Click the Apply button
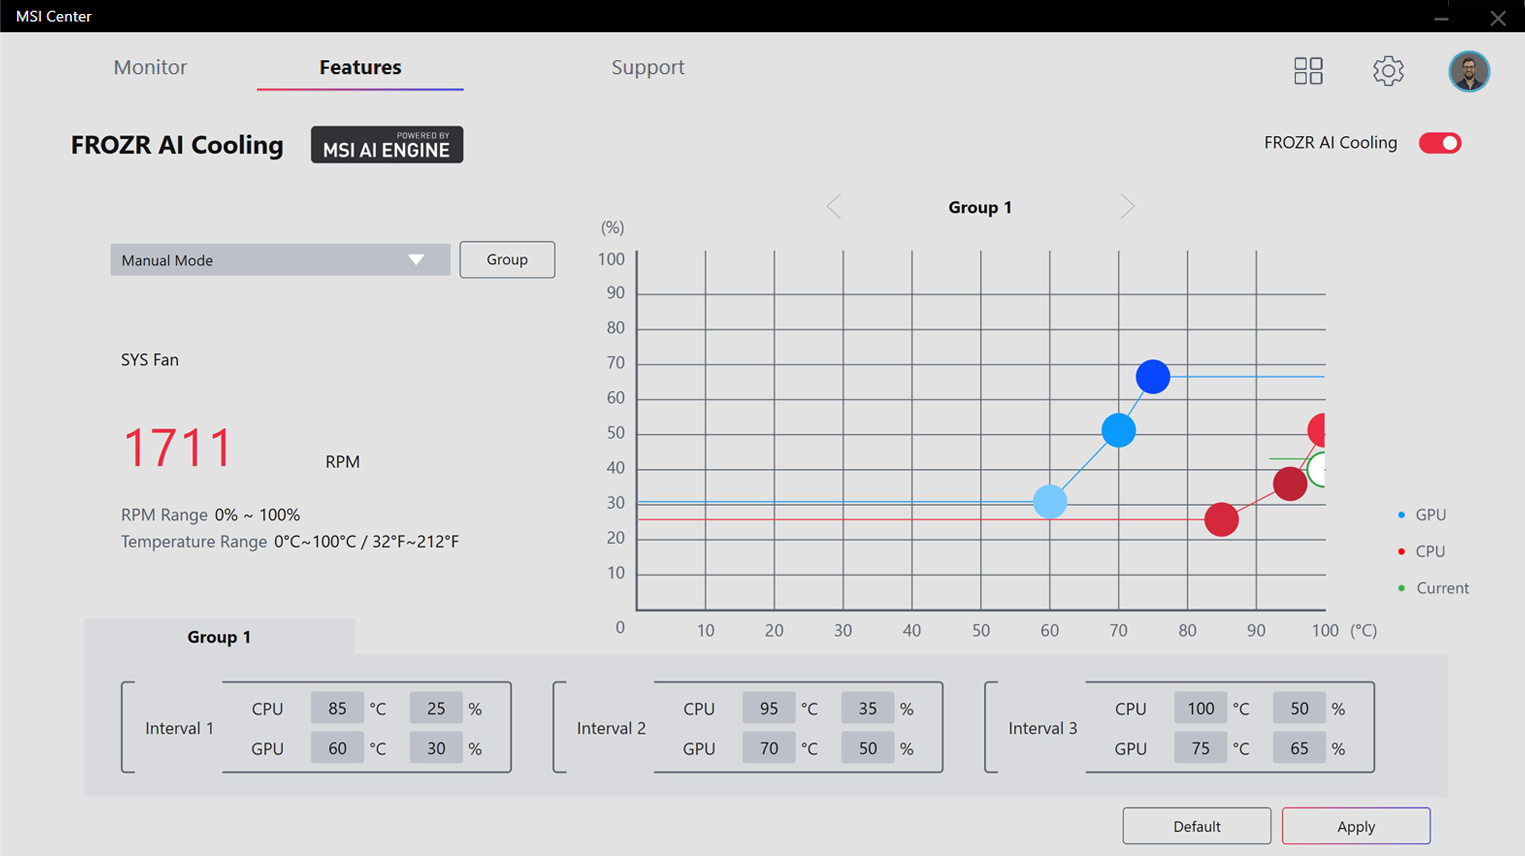This screenshot has width=1525, height=856. (1355, 826)
